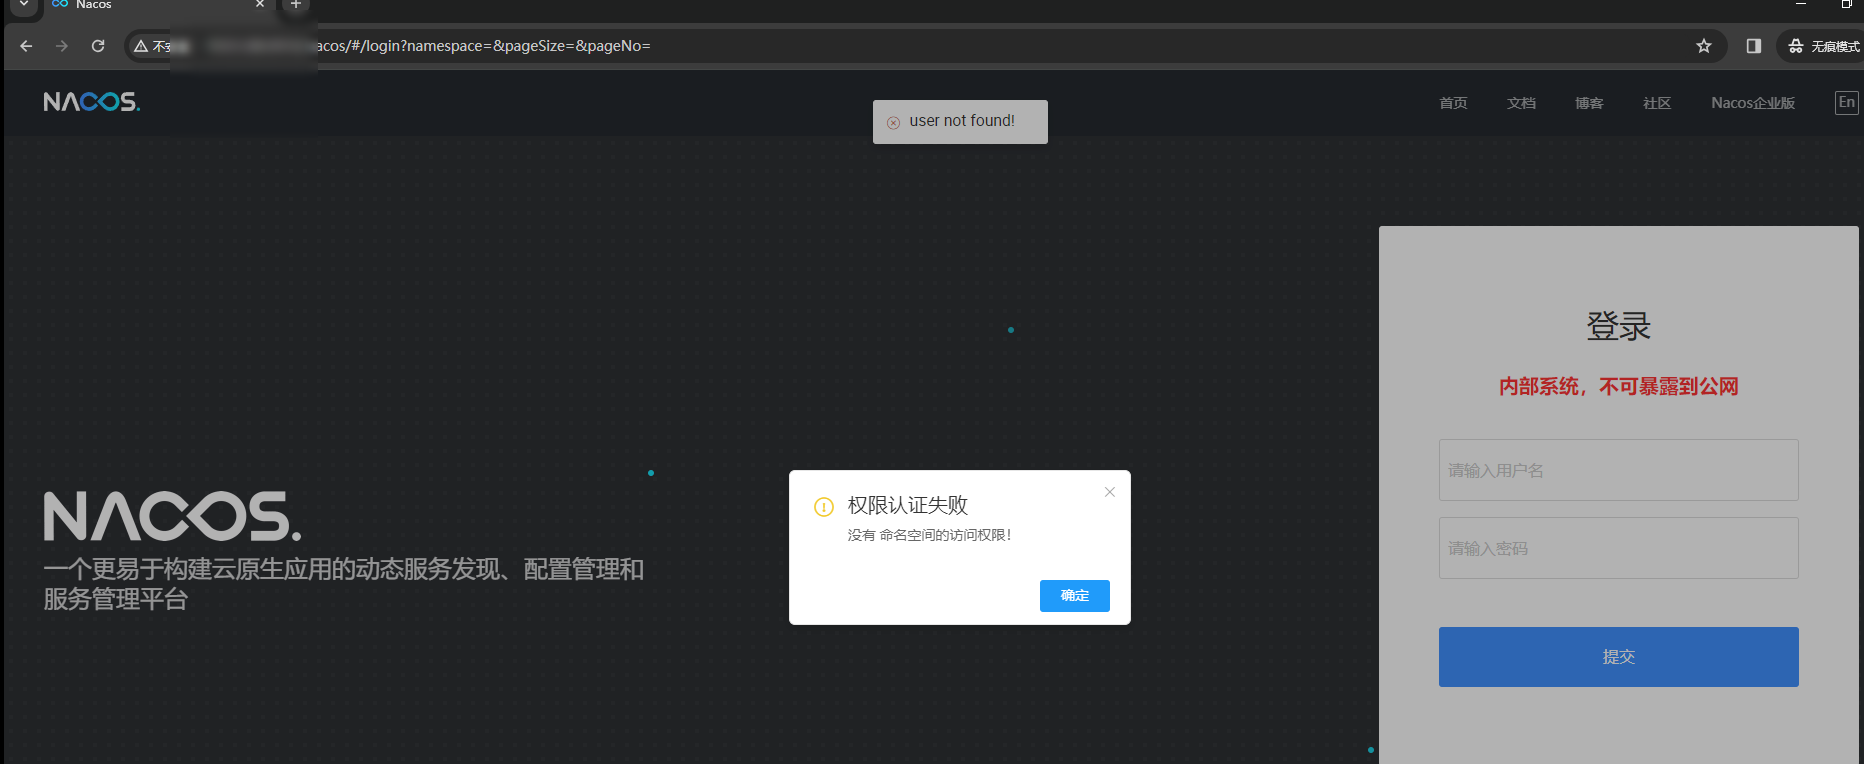Close the 权限认证失败 dialog with the X

pyautogui.click(x=1110, y=492)
